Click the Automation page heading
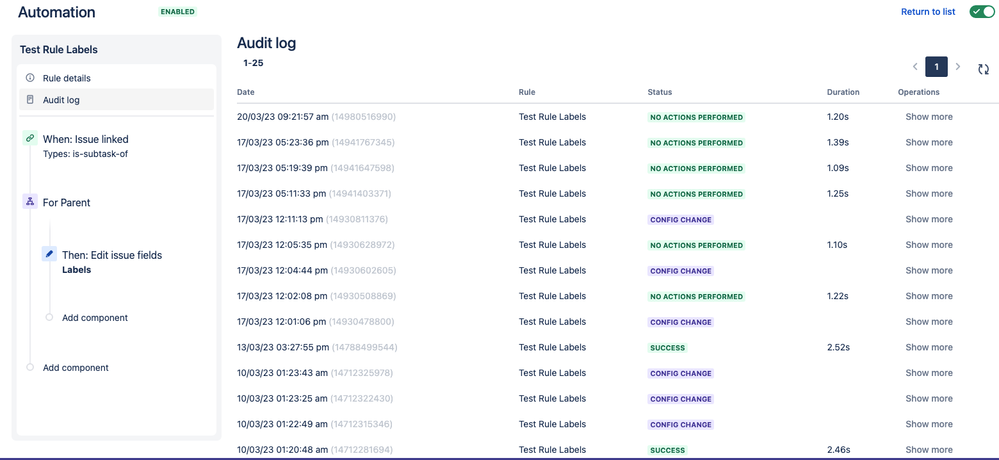The image size is (999, 460). point(57,12)
